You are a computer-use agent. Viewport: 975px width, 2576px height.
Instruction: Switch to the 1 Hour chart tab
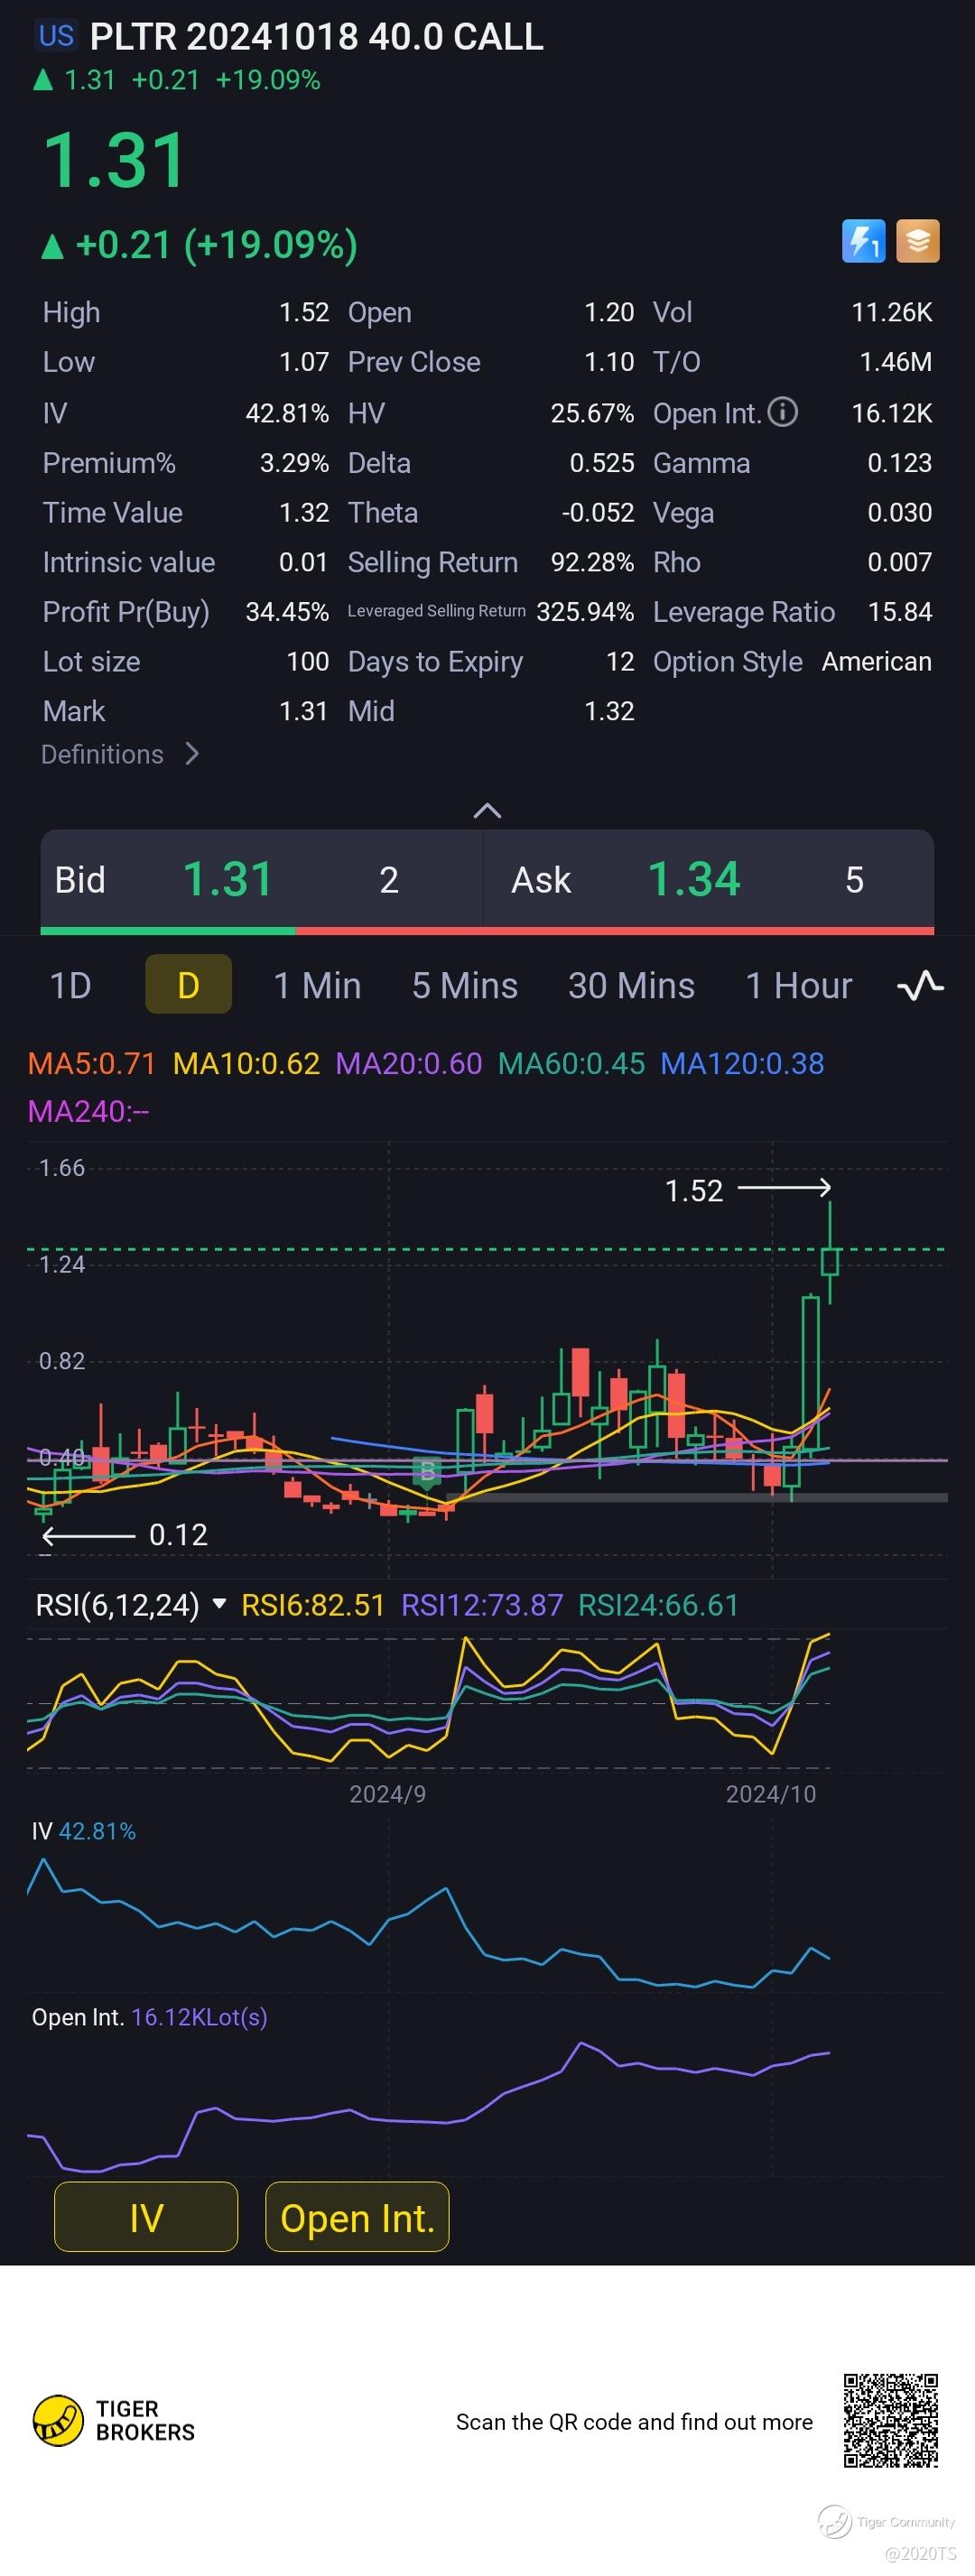pos(798,985)
